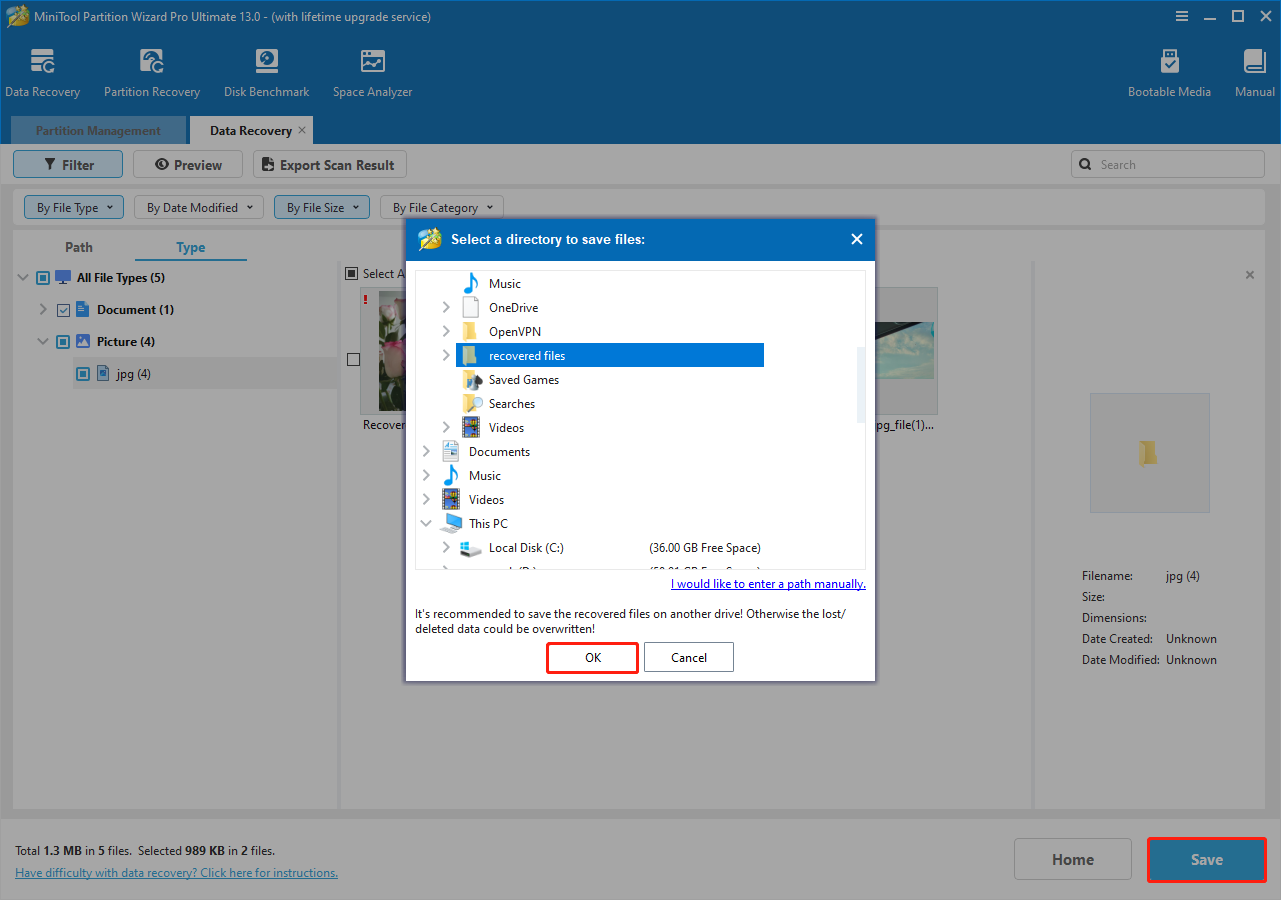Open the Space Analyzer
The width and height of the screenshot is (1281, 900).
pyautogui.click(x=372, y=70)
